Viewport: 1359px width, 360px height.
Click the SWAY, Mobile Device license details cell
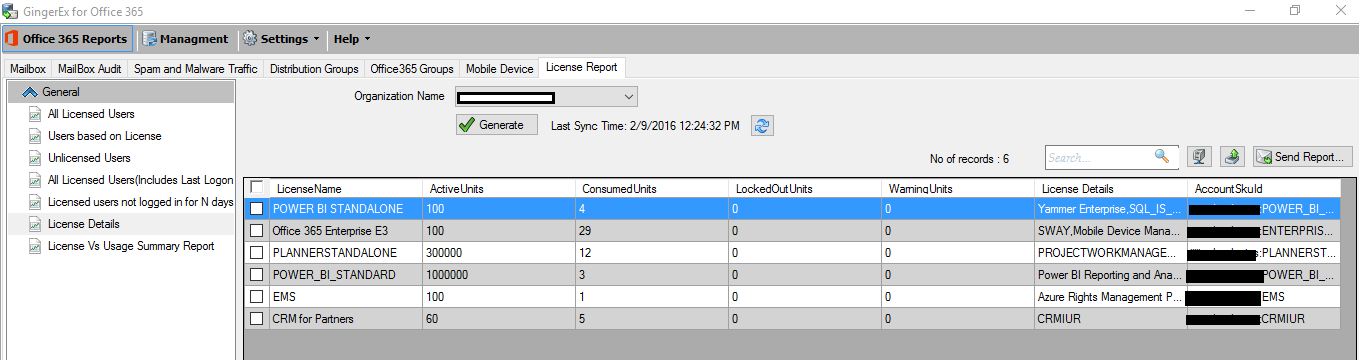coord(1110,231)
